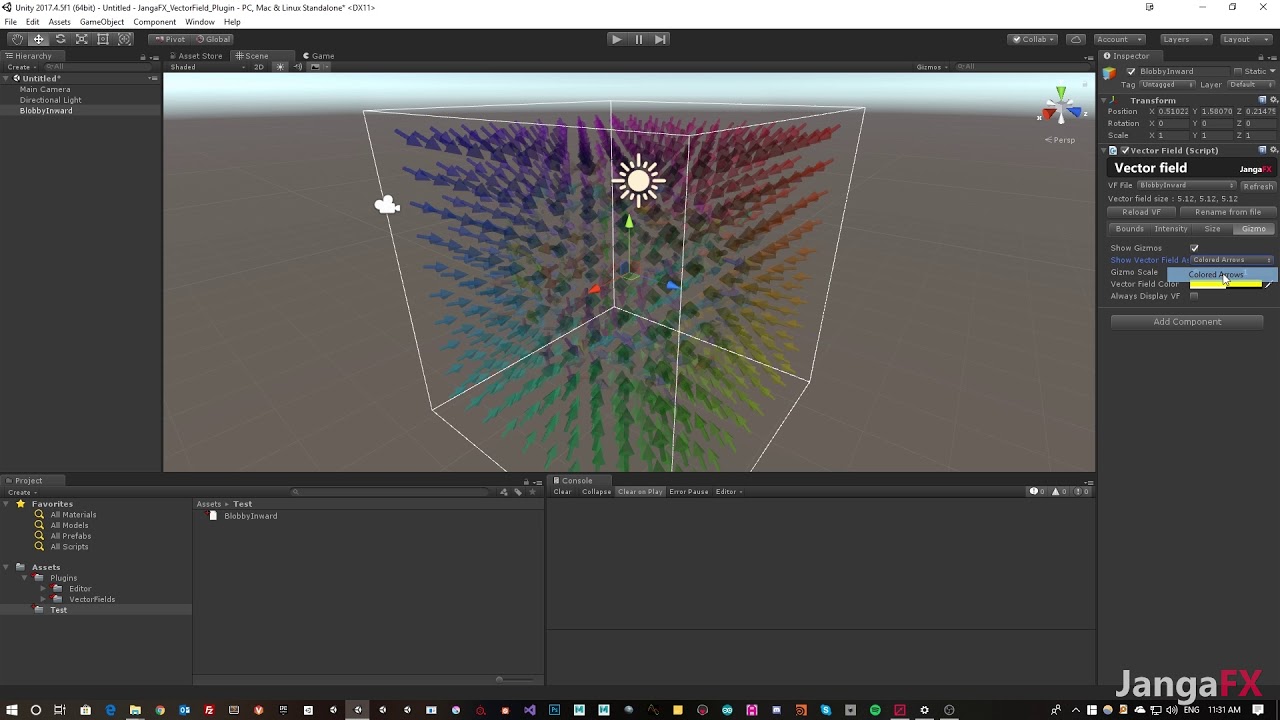The image size is (1280, 720).
Task: Expand the VectorFields folder
Action: click(x=43, y=599)
